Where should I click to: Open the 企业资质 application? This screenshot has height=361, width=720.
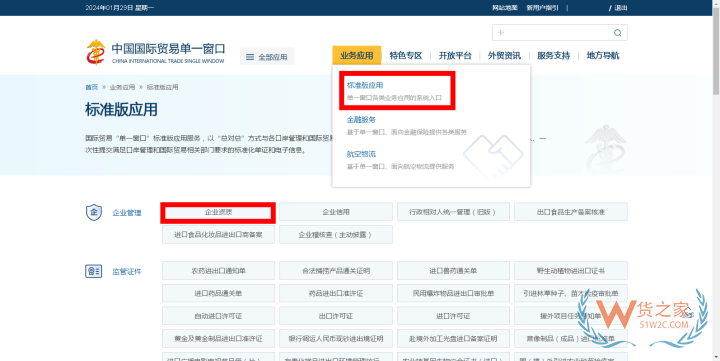(218, 212)
